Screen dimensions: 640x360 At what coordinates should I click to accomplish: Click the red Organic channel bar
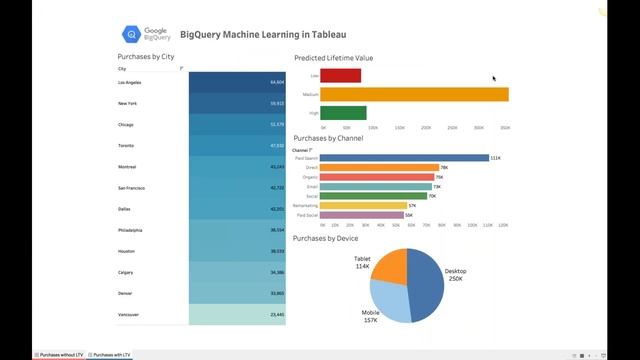coord(377,177)
